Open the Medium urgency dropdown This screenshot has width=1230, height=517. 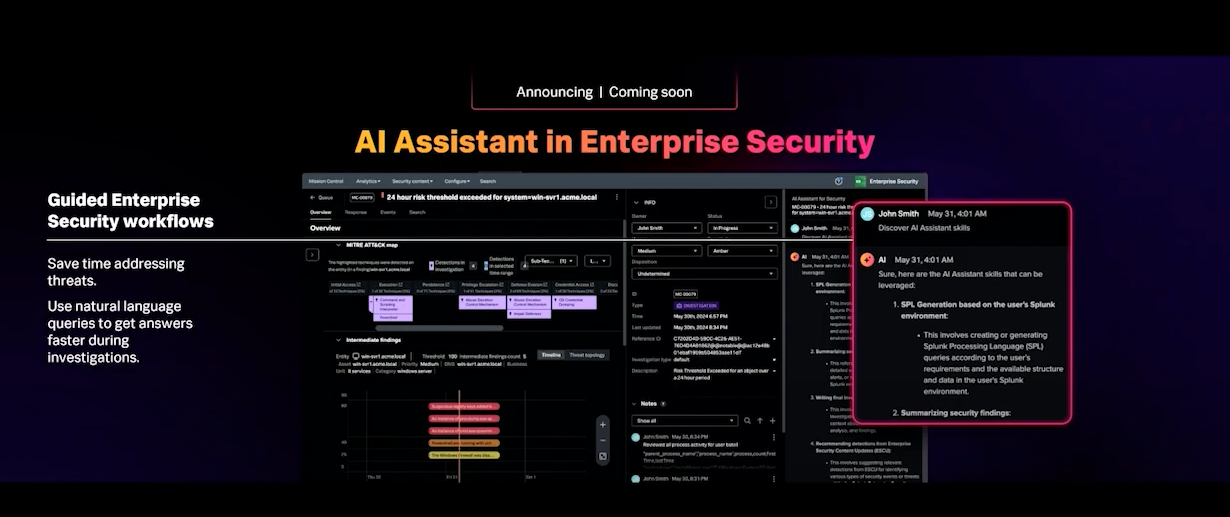point(667,251)
